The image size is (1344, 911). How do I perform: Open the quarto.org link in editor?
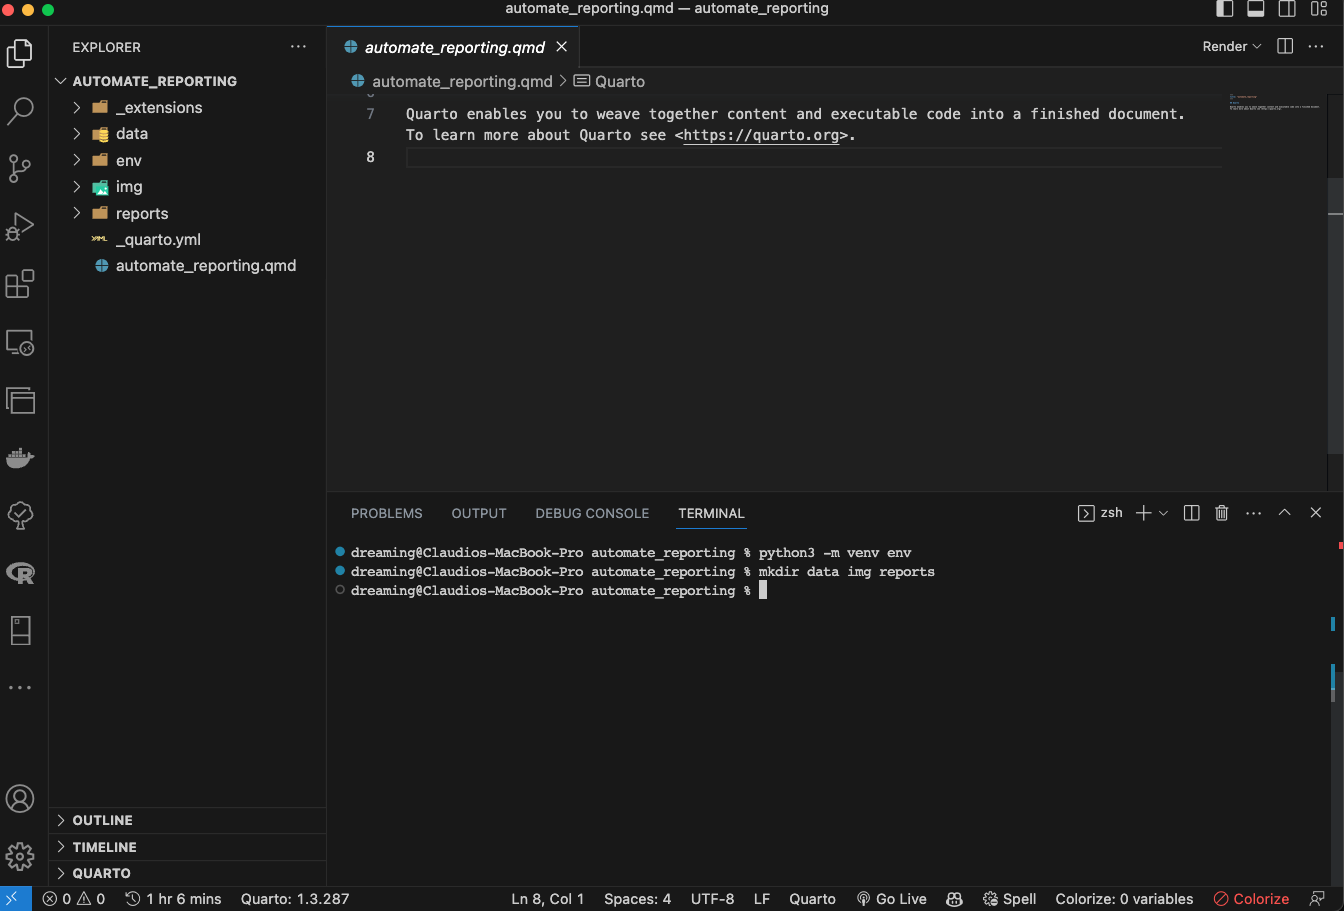[761, 135]
